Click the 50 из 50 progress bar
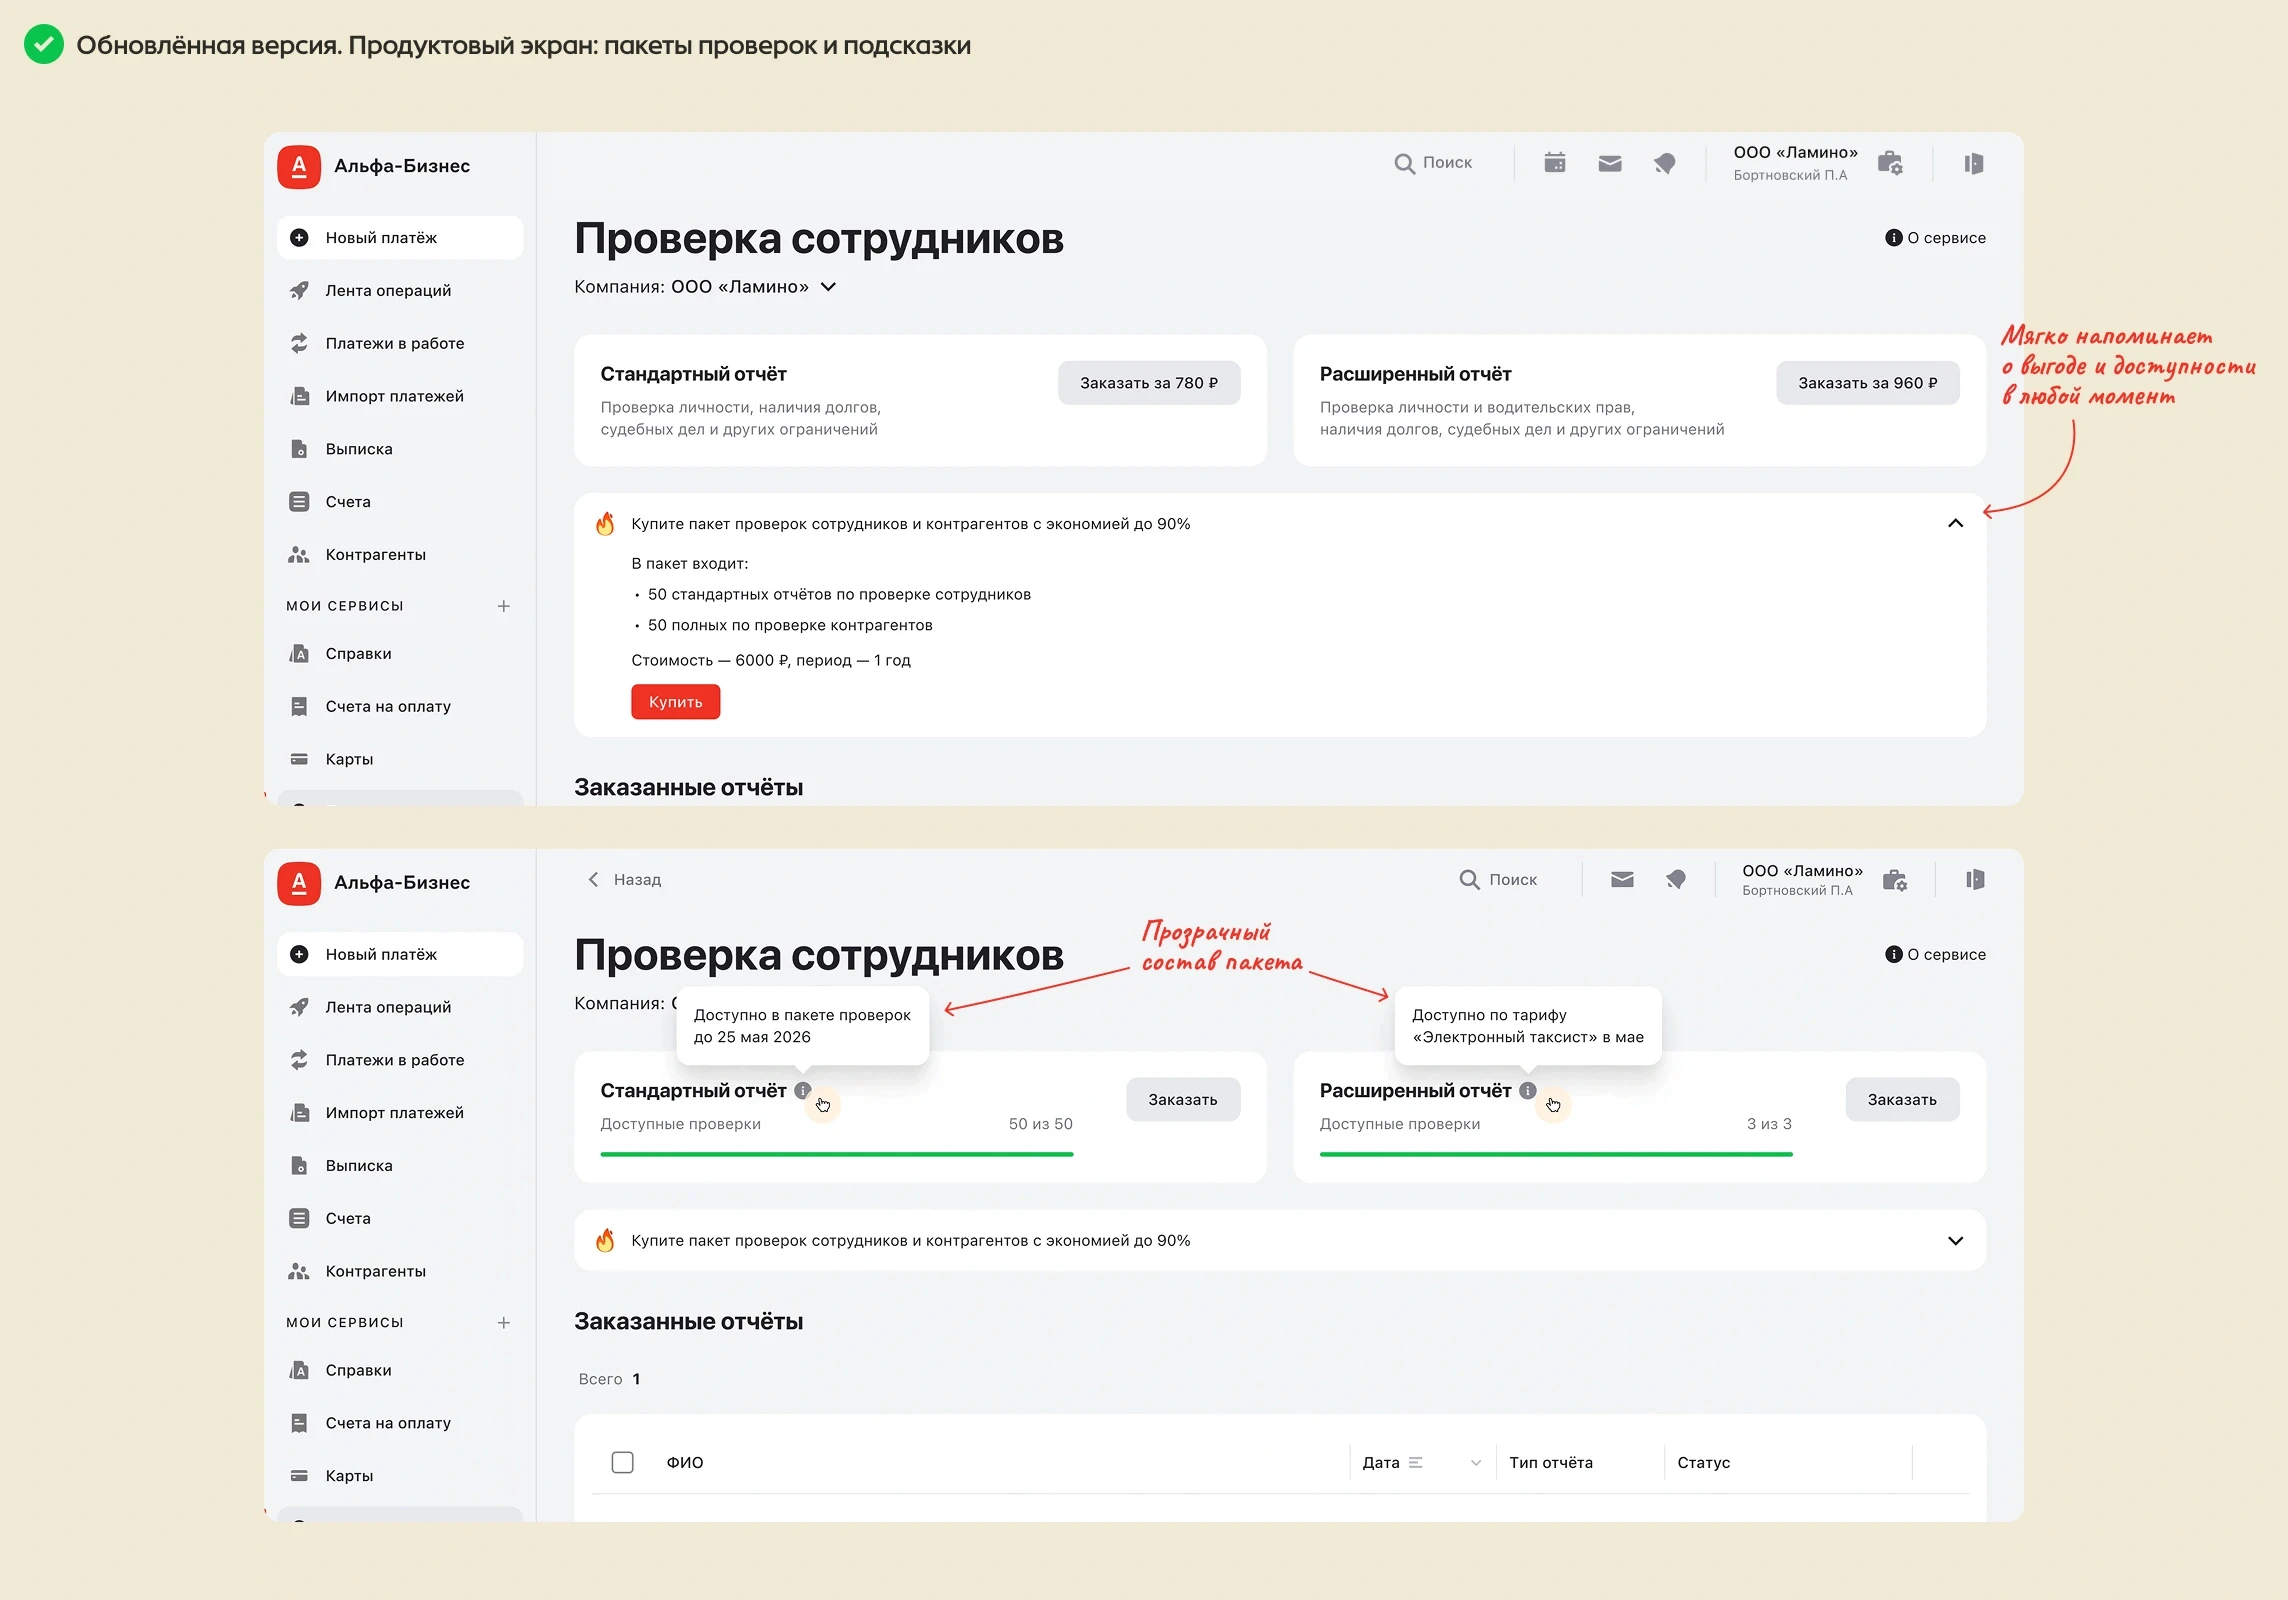The height and width of the screenshot is (1600, 2288). click(837, 1154)
